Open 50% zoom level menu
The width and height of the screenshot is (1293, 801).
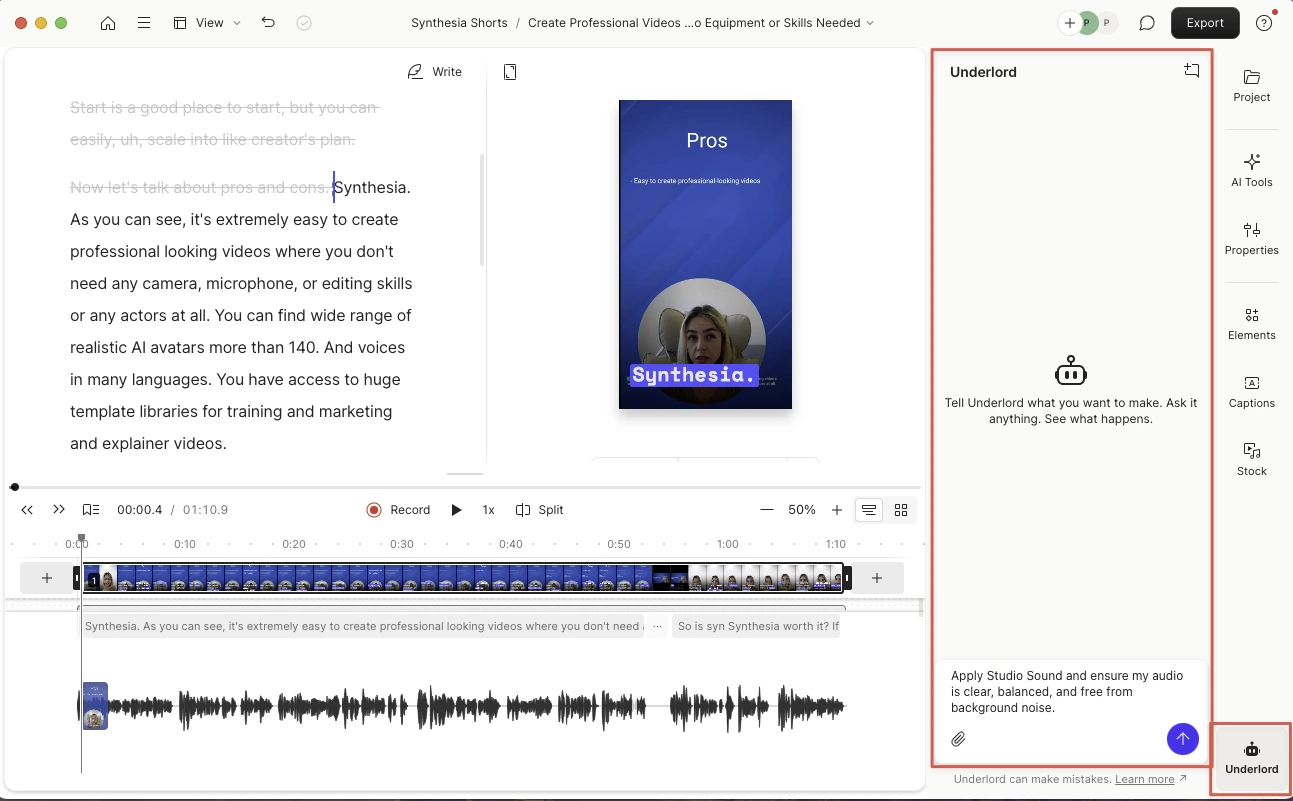pyautogui.click(x=802, y=510)
